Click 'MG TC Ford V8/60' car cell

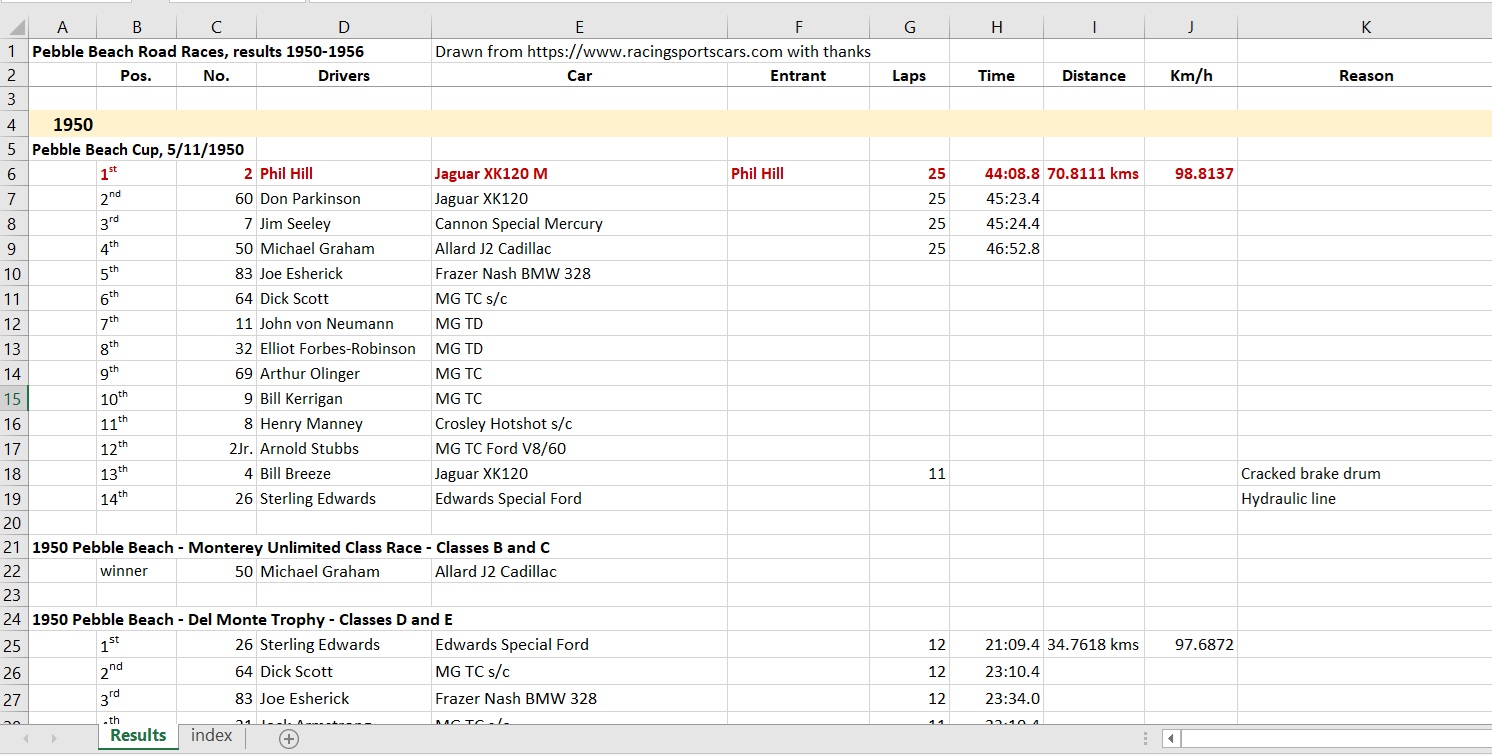click(x=580, y=448)
